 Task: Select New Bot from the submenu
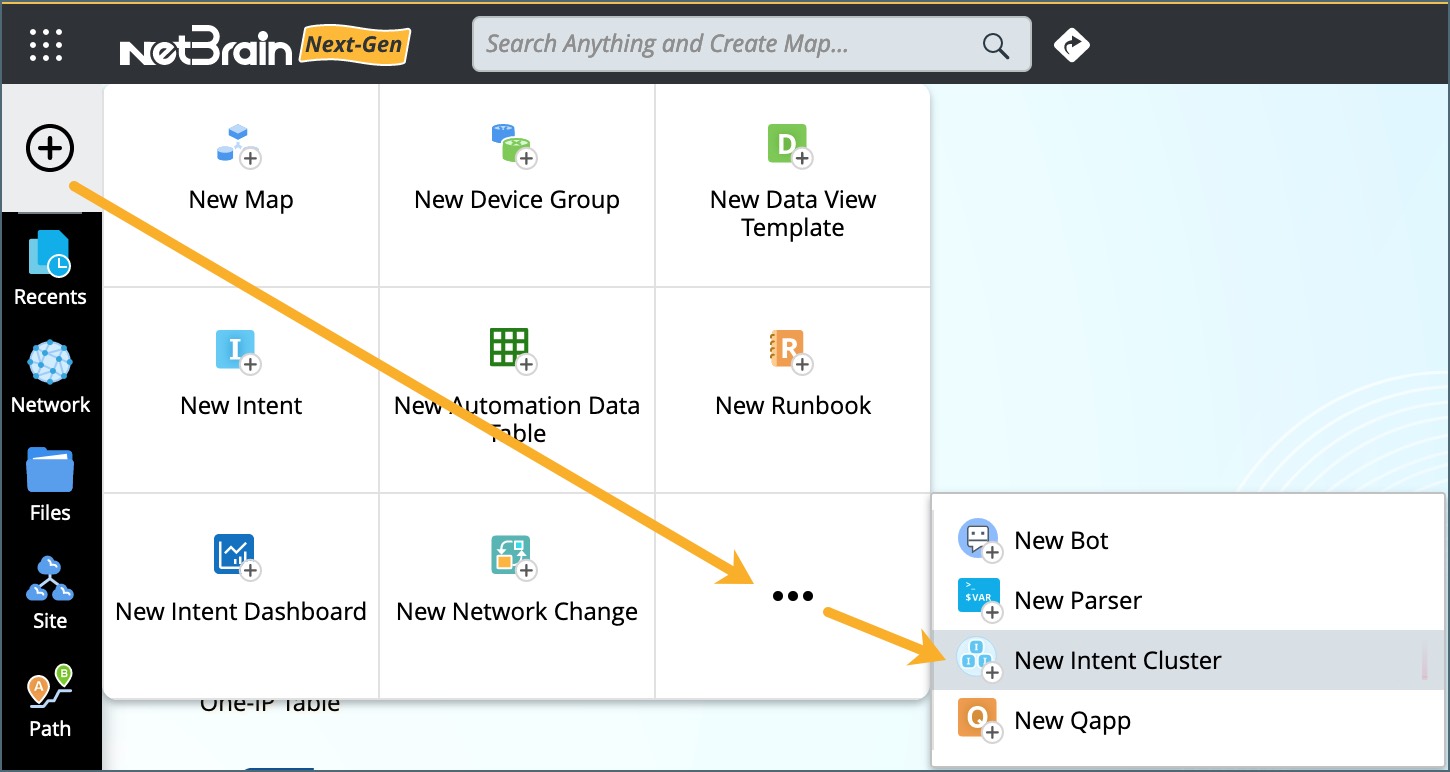click(x=1060, y=541)
